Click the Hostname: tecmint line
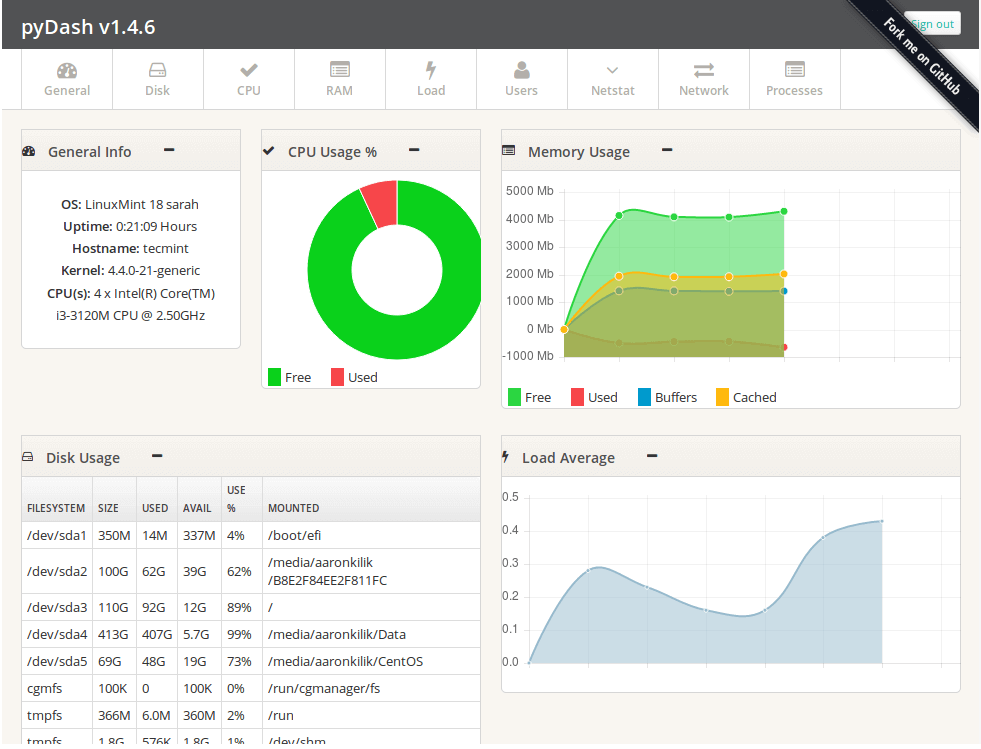The image size is (981, 749). pyautogui.click(x=130, y=248)
